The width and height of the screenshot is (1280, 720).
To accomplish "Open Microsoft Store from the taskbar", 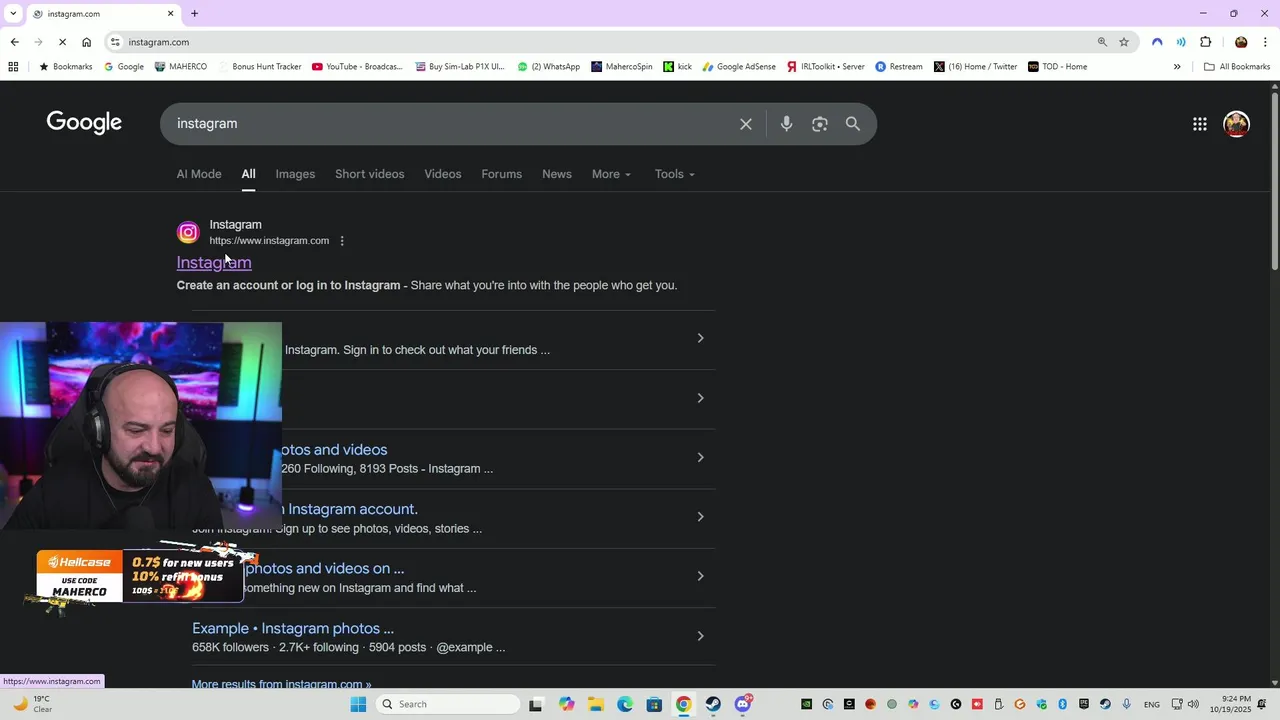I will tap(654, 704).
